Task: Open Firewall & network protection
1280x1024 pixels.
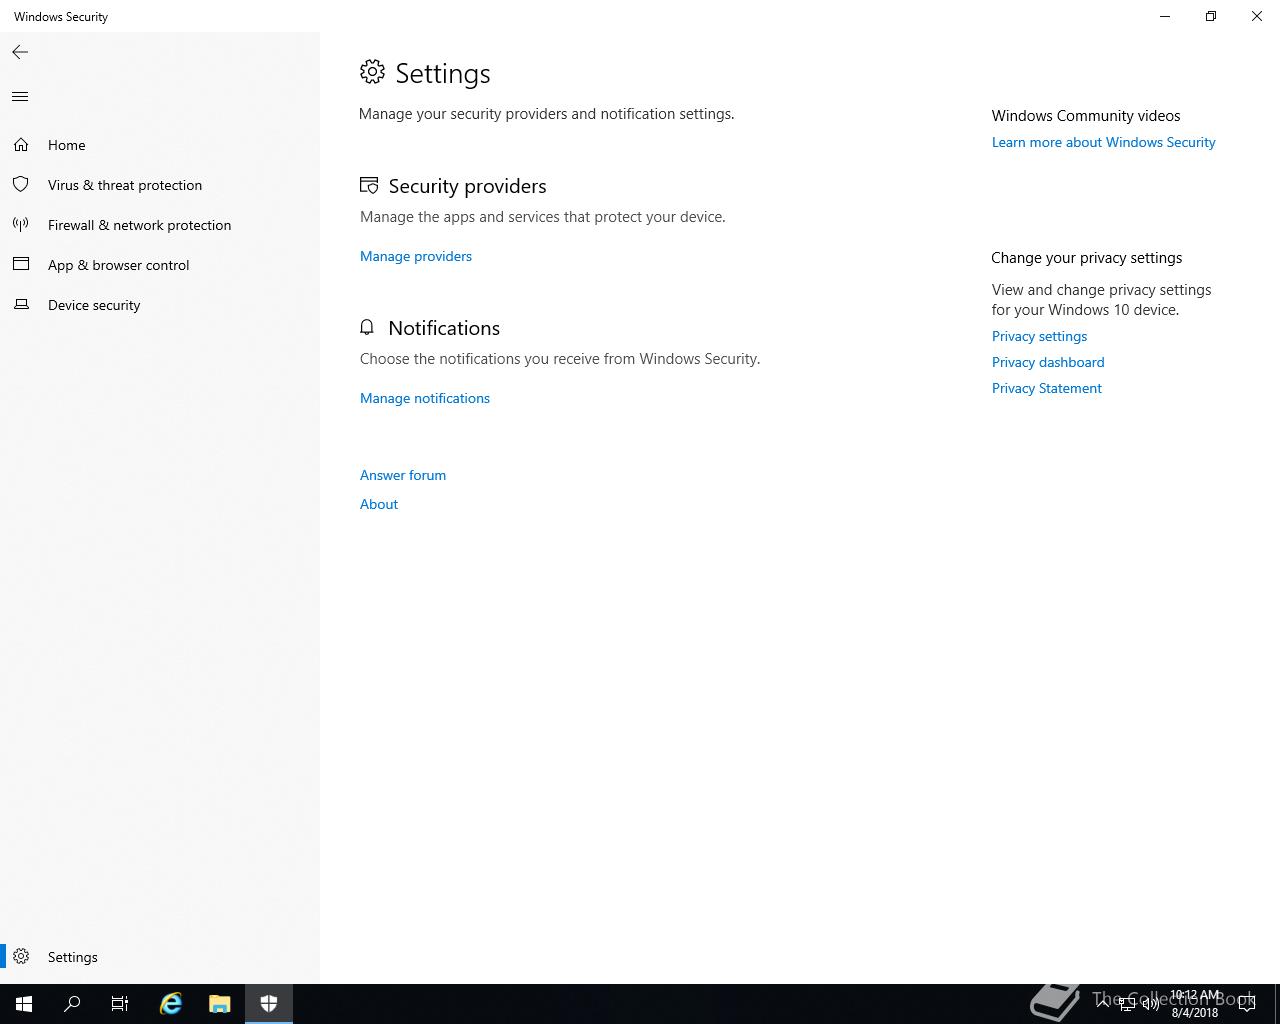Action: (160, 225)
